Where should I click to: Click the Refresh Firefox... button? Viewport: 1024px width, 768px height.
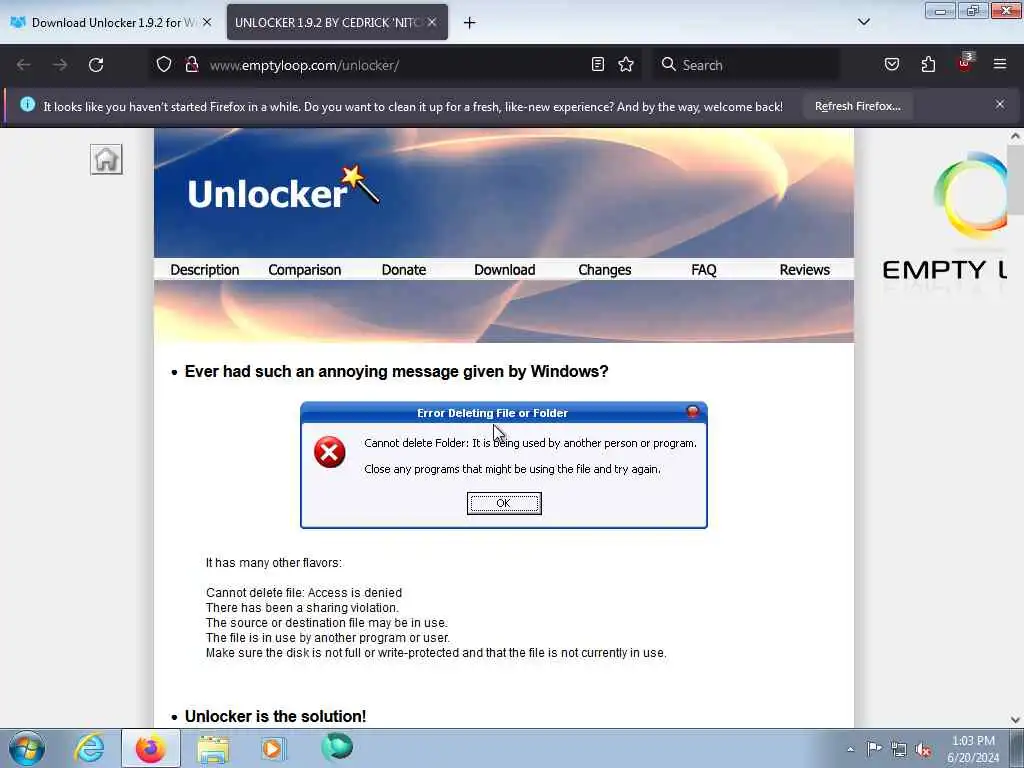pyautogui.click(x=857, y=106)
